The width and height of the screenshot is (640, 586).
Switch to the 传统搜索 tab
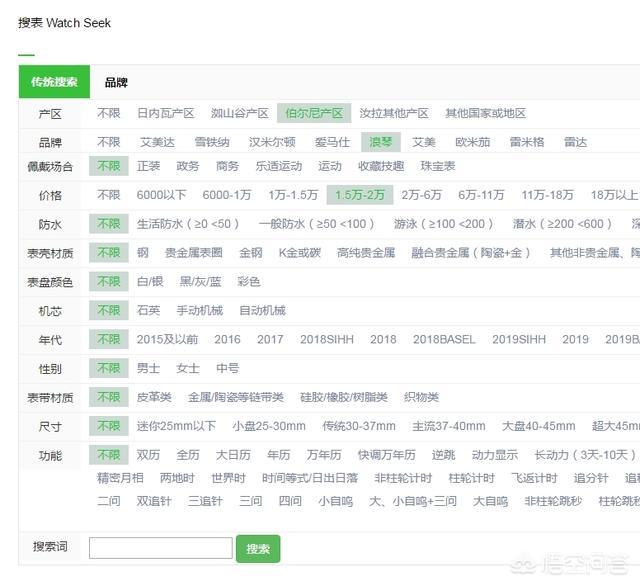53,82
